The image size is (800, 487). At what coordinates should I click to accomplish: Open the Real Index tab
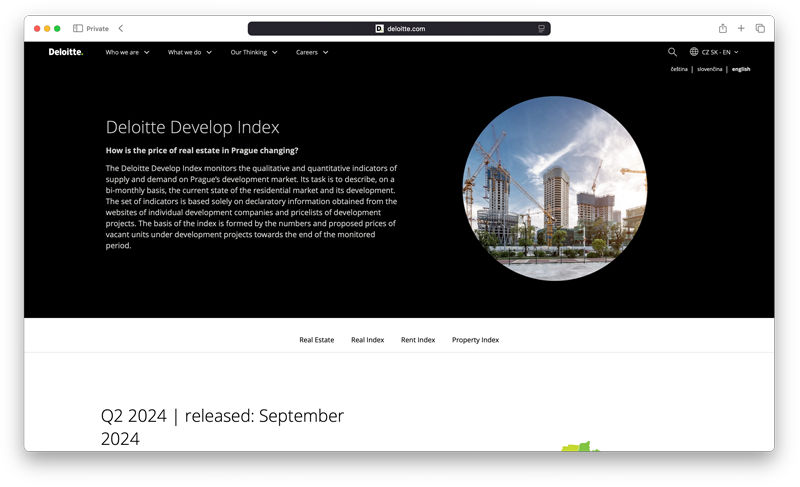coord(367,340)
